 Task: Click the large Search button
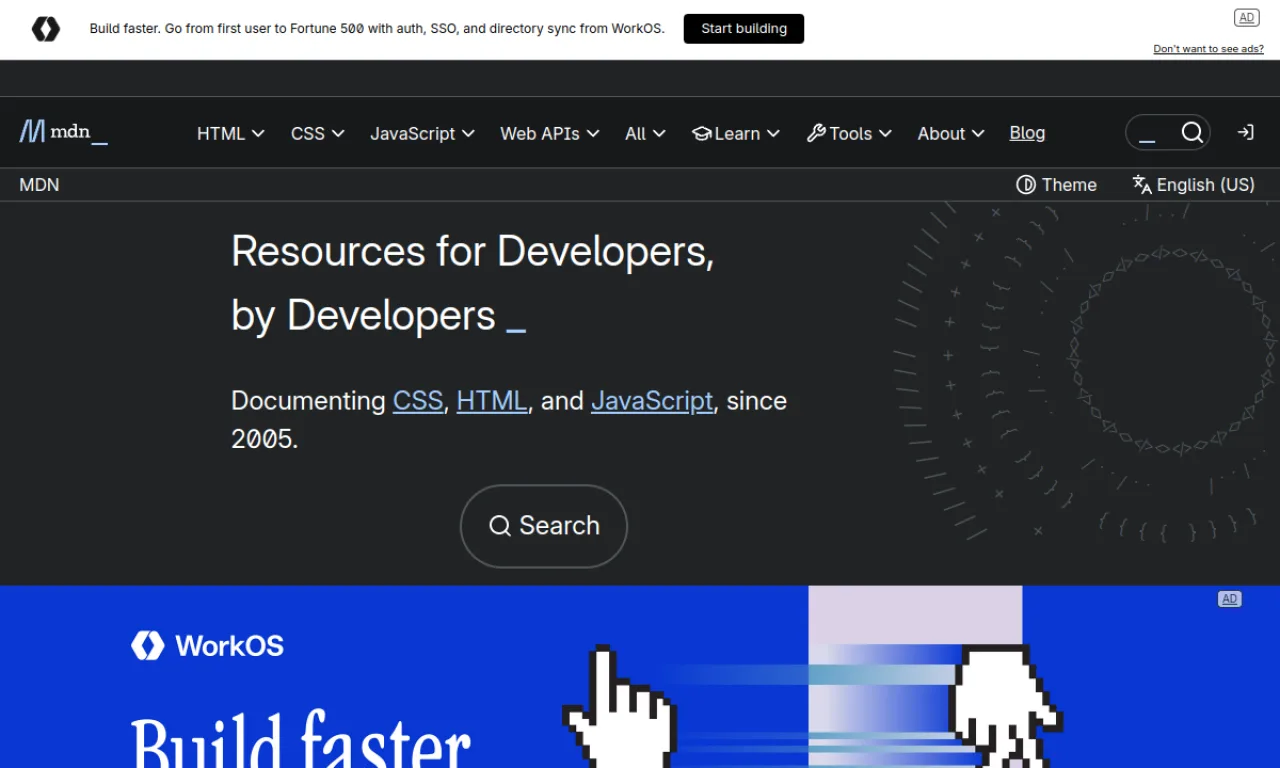coord(544,526)
